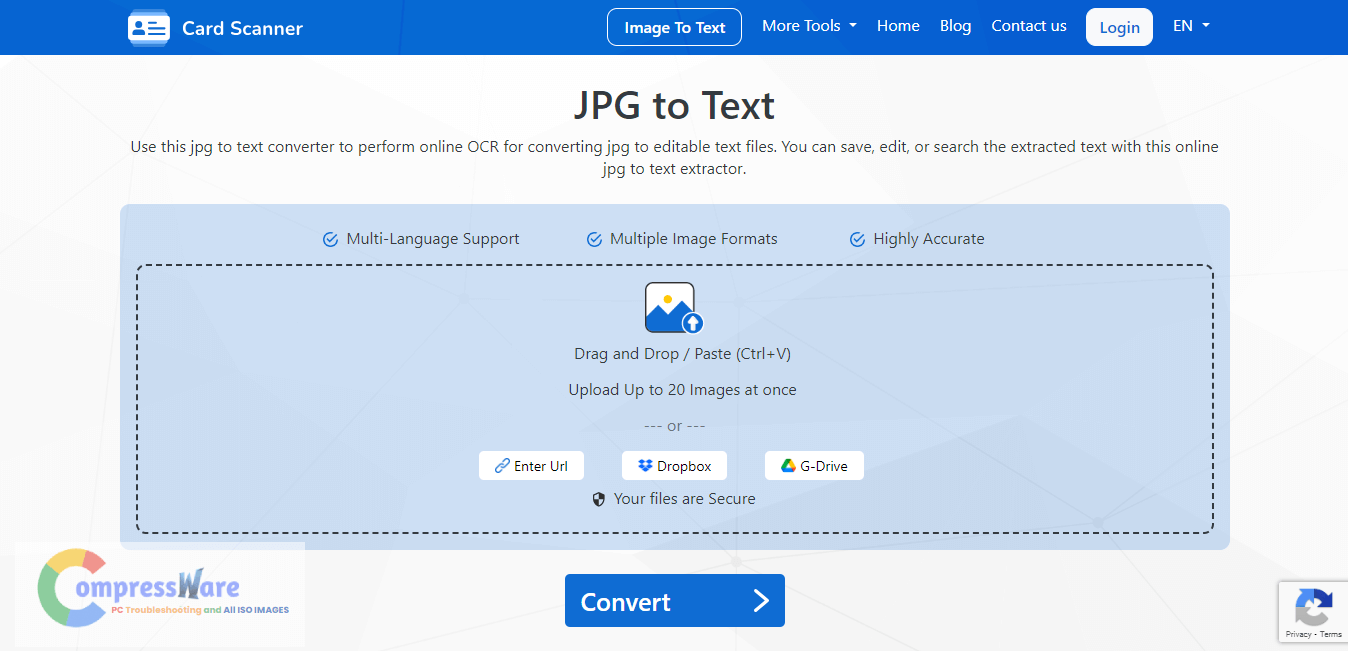Click the Highly Accurate label
Screen dimensions: 1348x653
(929, 239)
